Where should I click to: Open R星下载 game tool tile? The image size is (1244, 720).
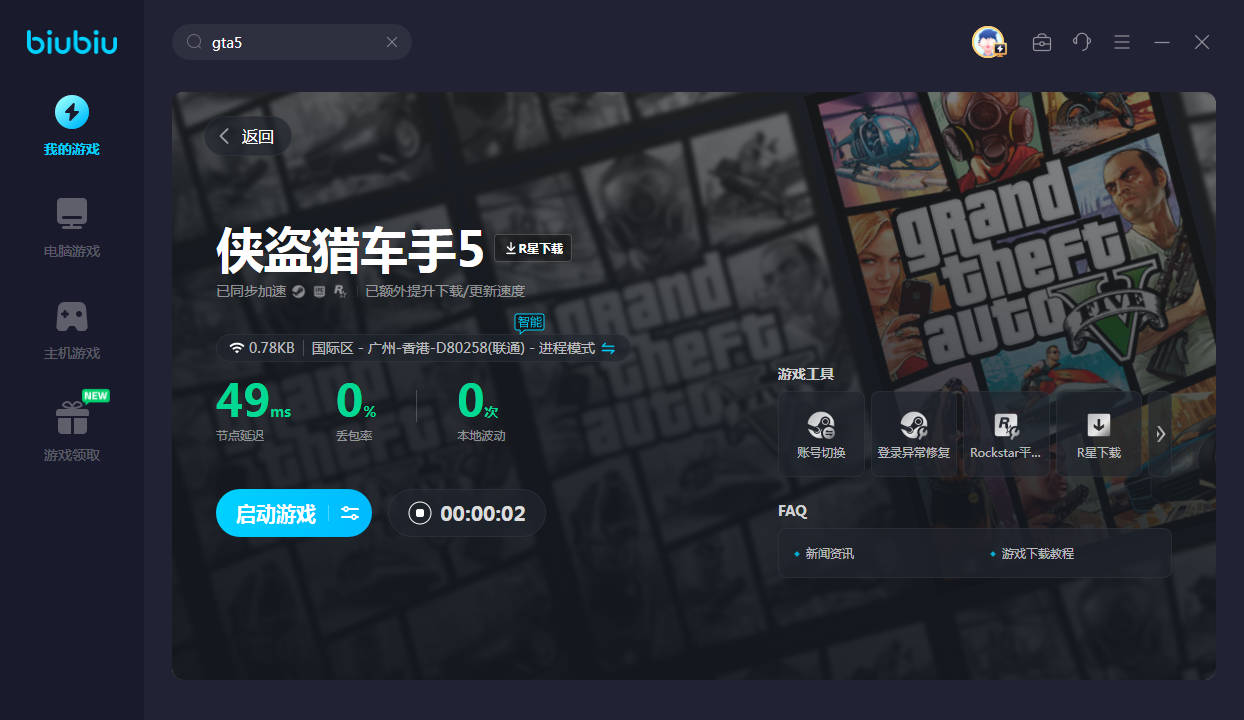coord(1099,434)
